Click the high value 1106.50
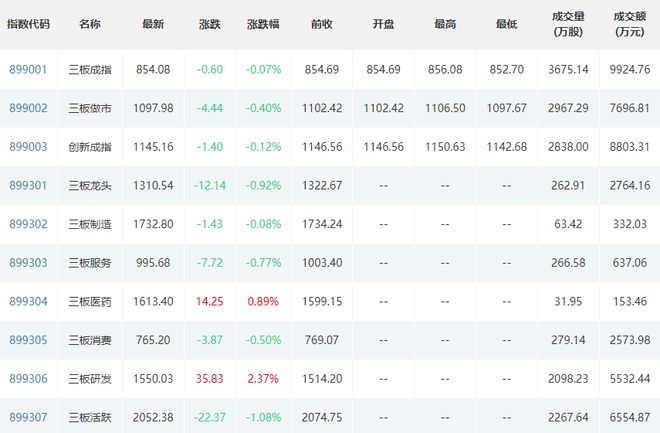660x433 pixels. pos(445,108)
